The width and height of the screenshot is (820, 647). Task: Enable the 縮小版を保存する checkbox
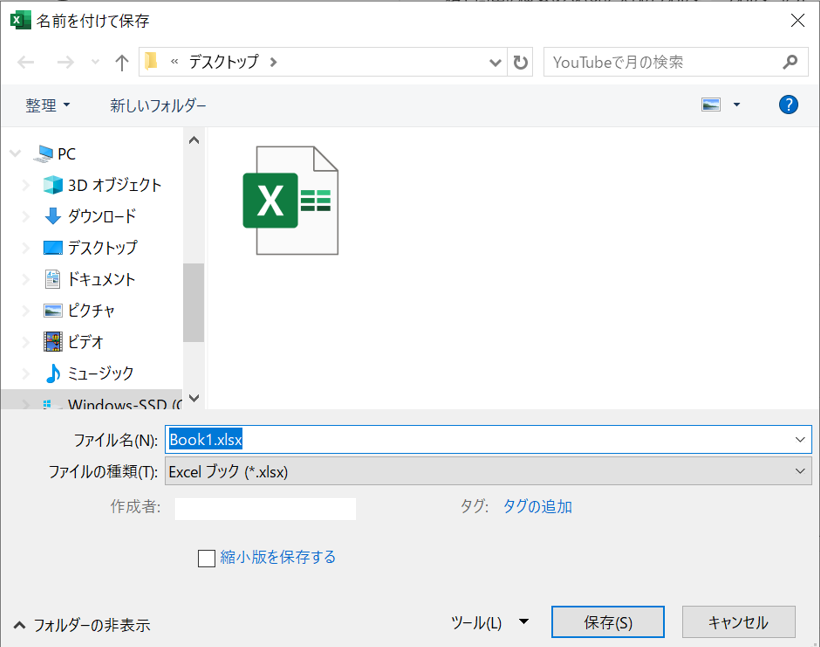[x=207, y=558]
